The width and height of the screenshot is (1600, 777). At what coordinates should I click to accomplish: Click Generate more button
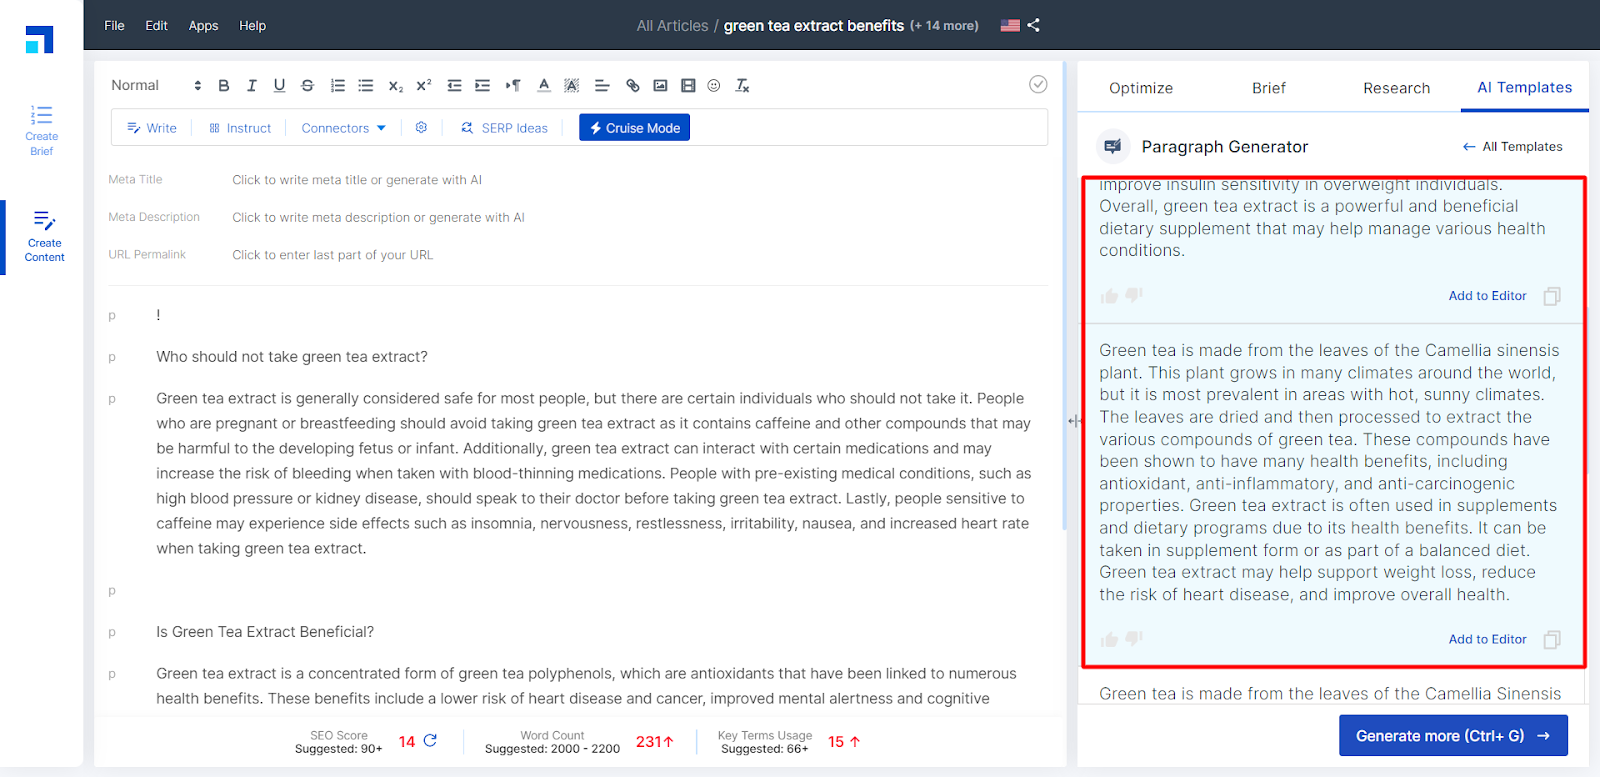point(1453,736)
